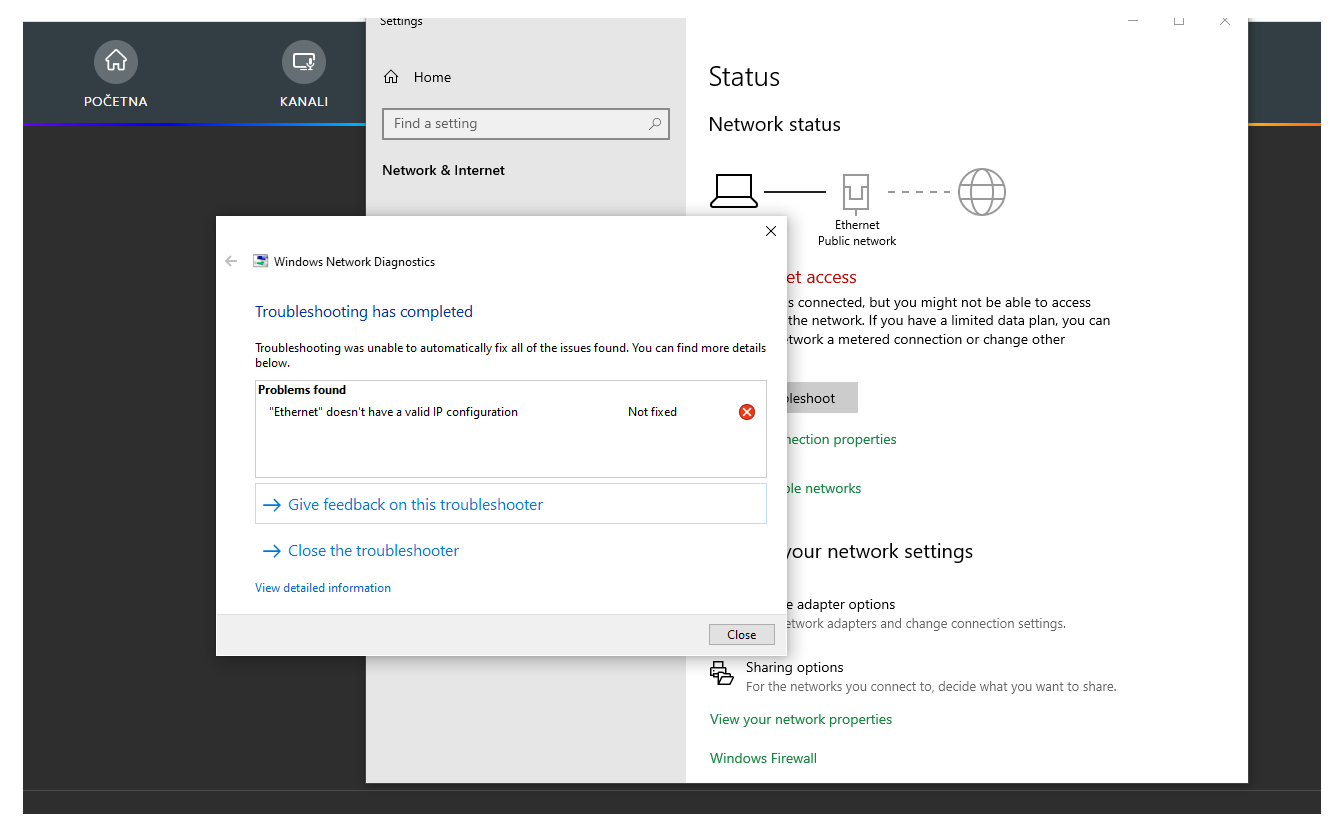
Task: Click red error icon next to Not fixed
Action: [x=747, y=412]
